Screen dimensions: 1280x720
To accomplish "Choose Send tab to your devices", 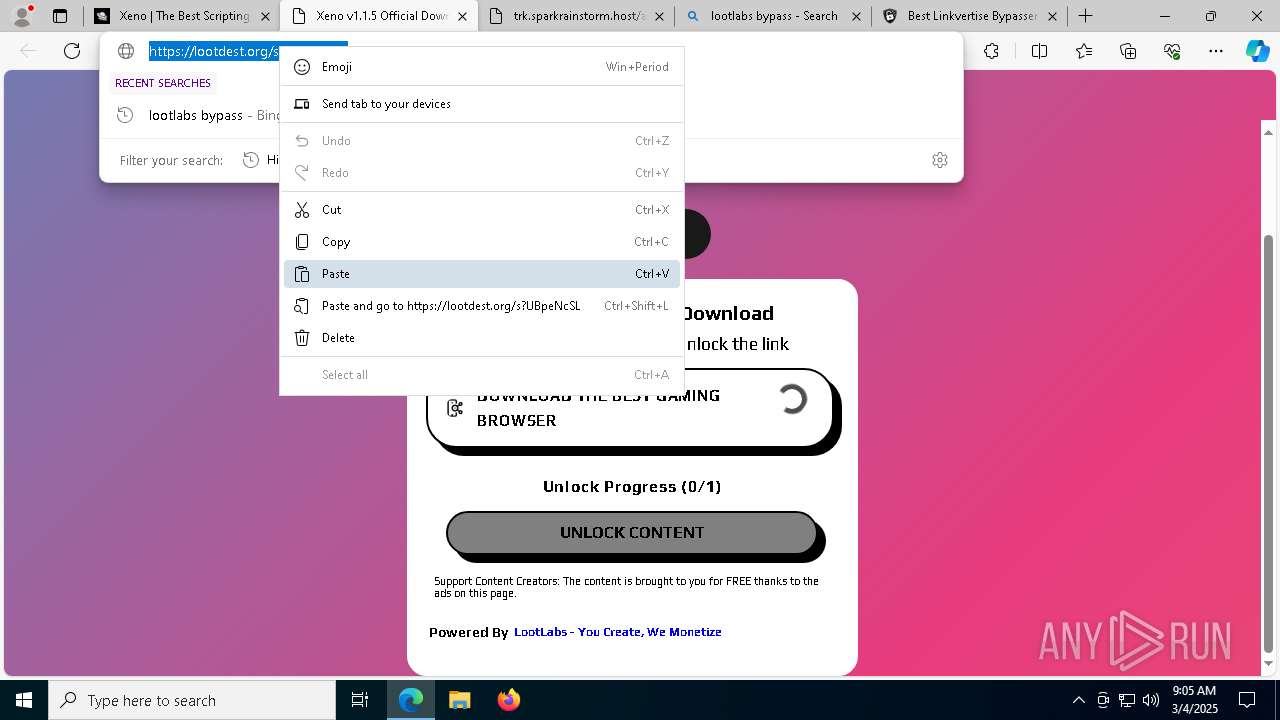I will [x=482, y=104].
